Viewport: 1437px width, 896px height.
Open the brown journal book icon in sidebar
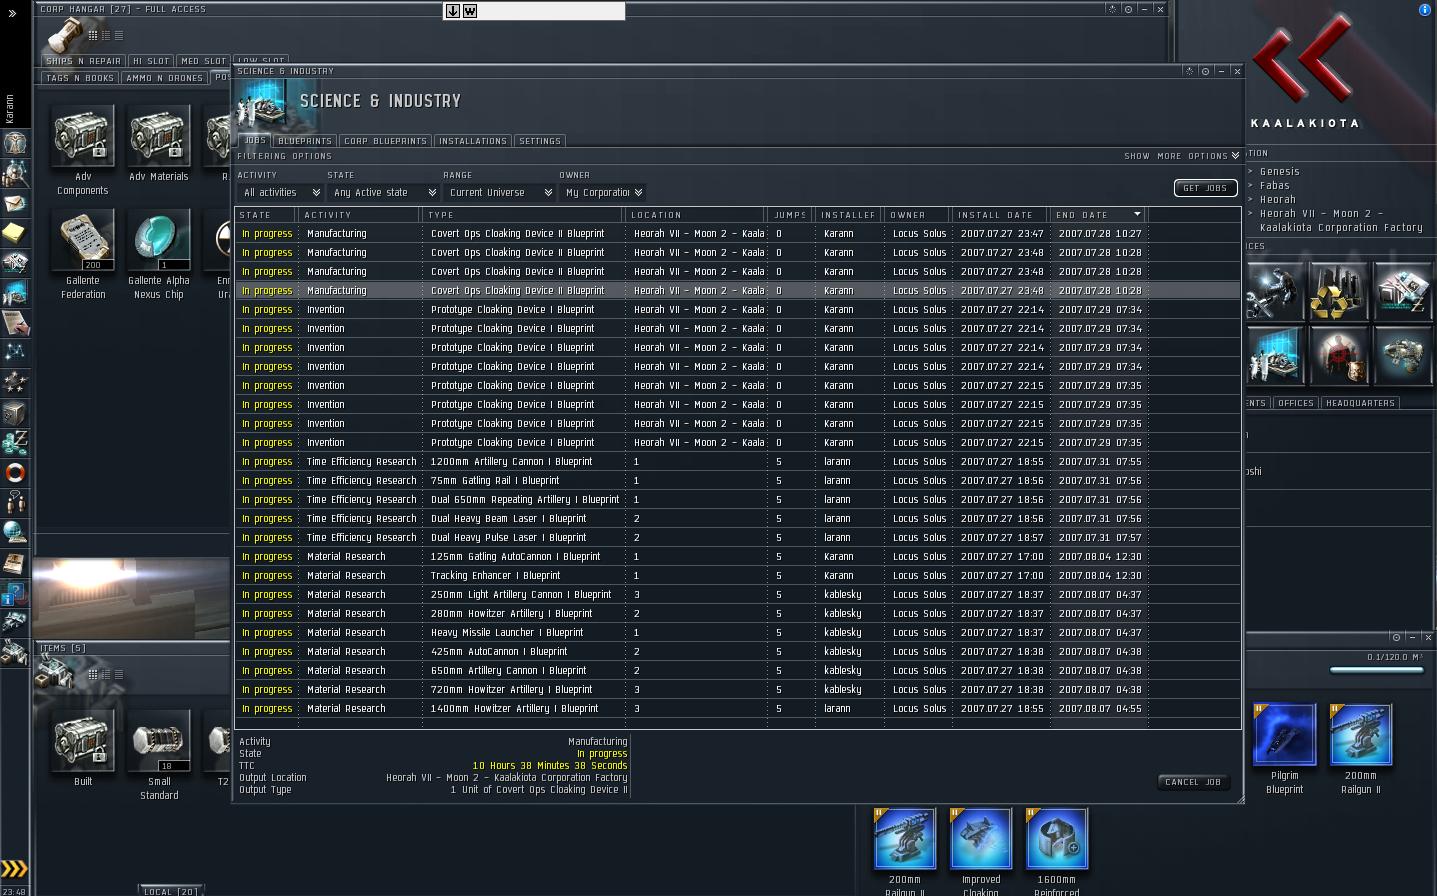point(14,563)
